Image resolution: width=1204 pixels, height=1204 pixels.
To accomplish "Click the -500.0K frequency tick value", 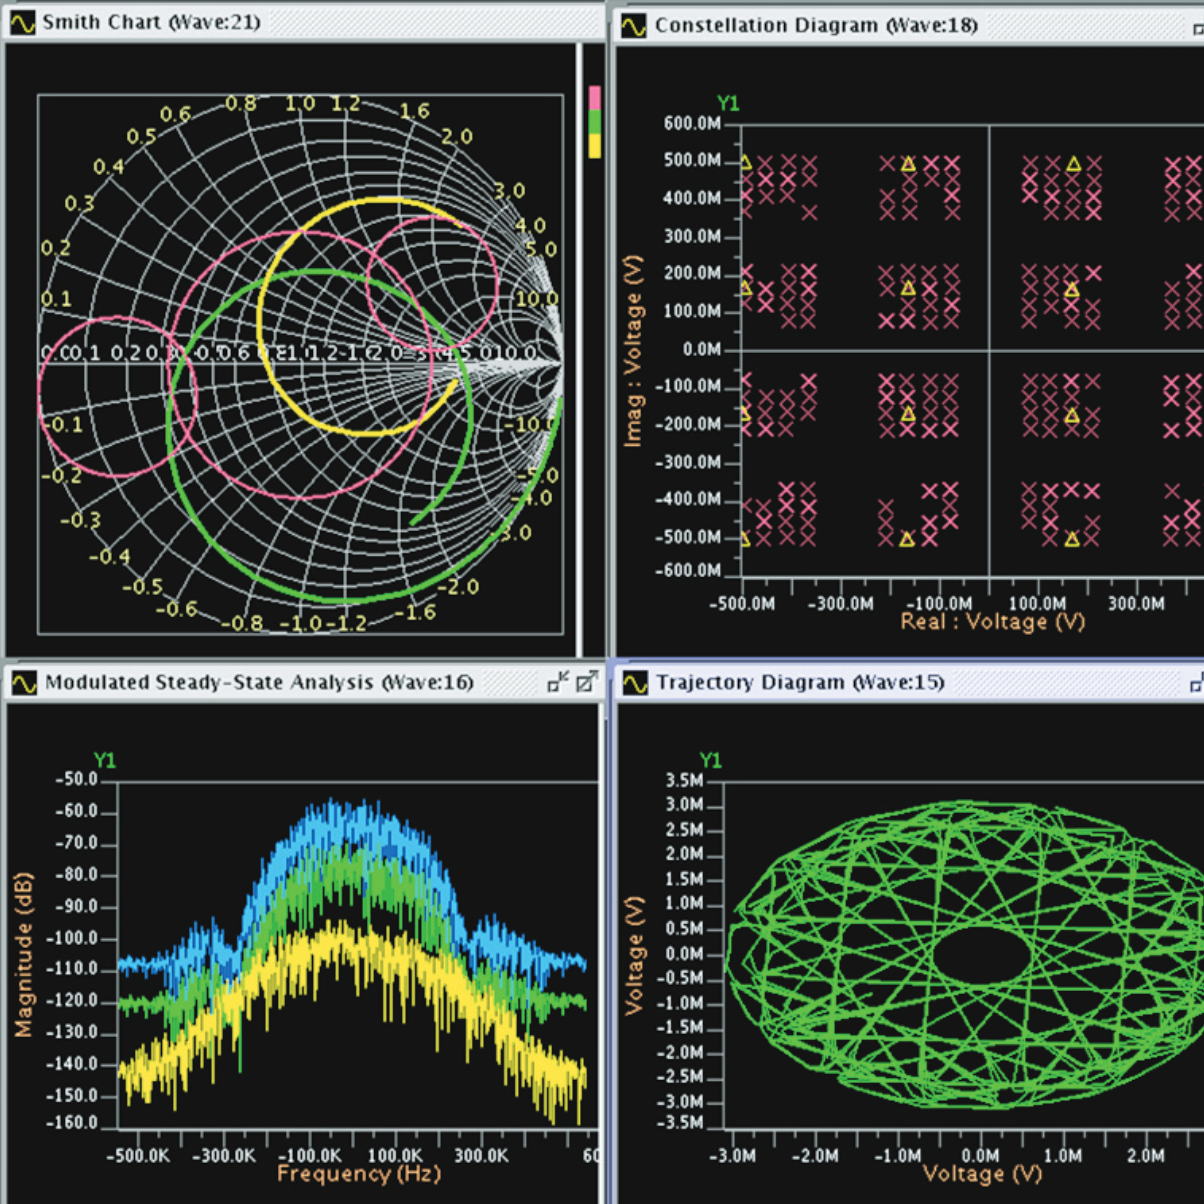I will pyautogui.click(x=137, y=1156).
